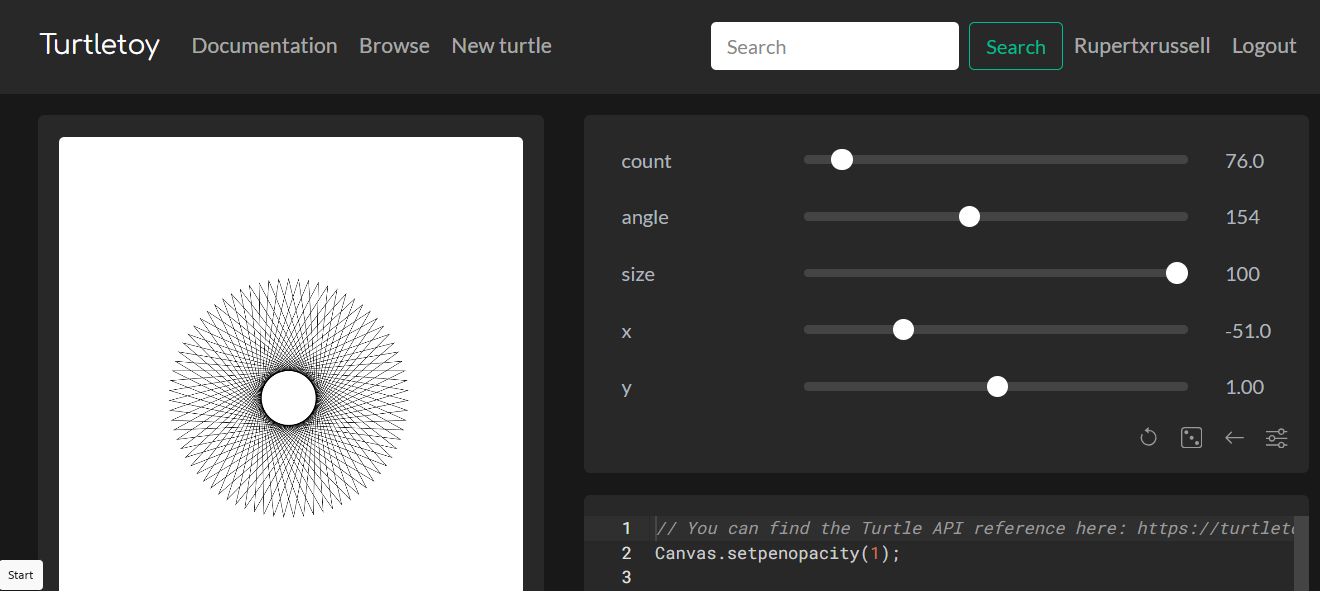The height and width of the screenshot is (591, 1320).
Task: Open the Documentation page
Action: (264, 46)
